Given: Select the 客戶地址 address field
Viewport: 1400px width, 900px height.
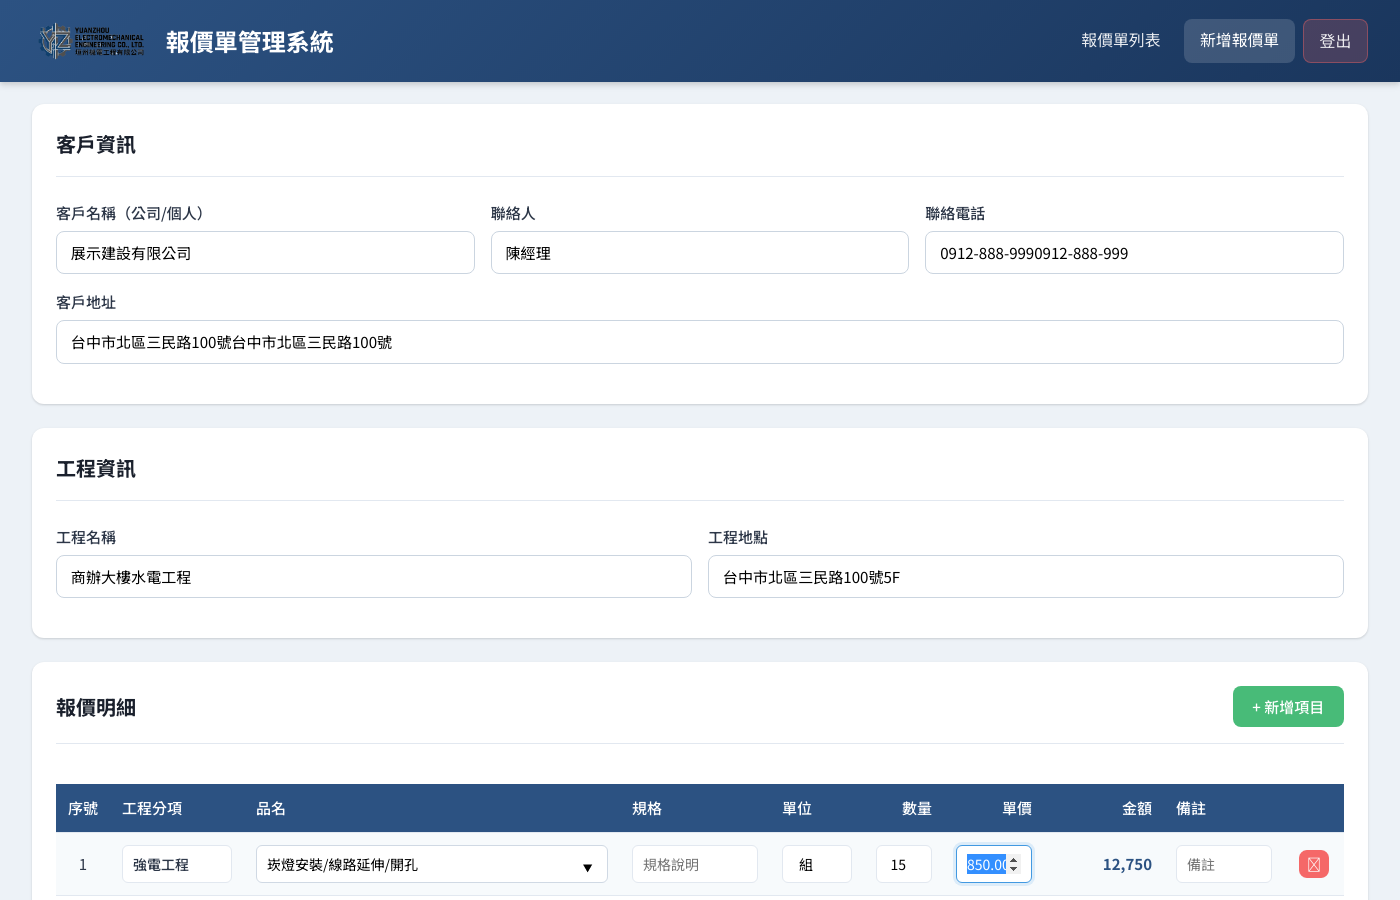Looking at the screenshot, I should click(x=699, y=342).
